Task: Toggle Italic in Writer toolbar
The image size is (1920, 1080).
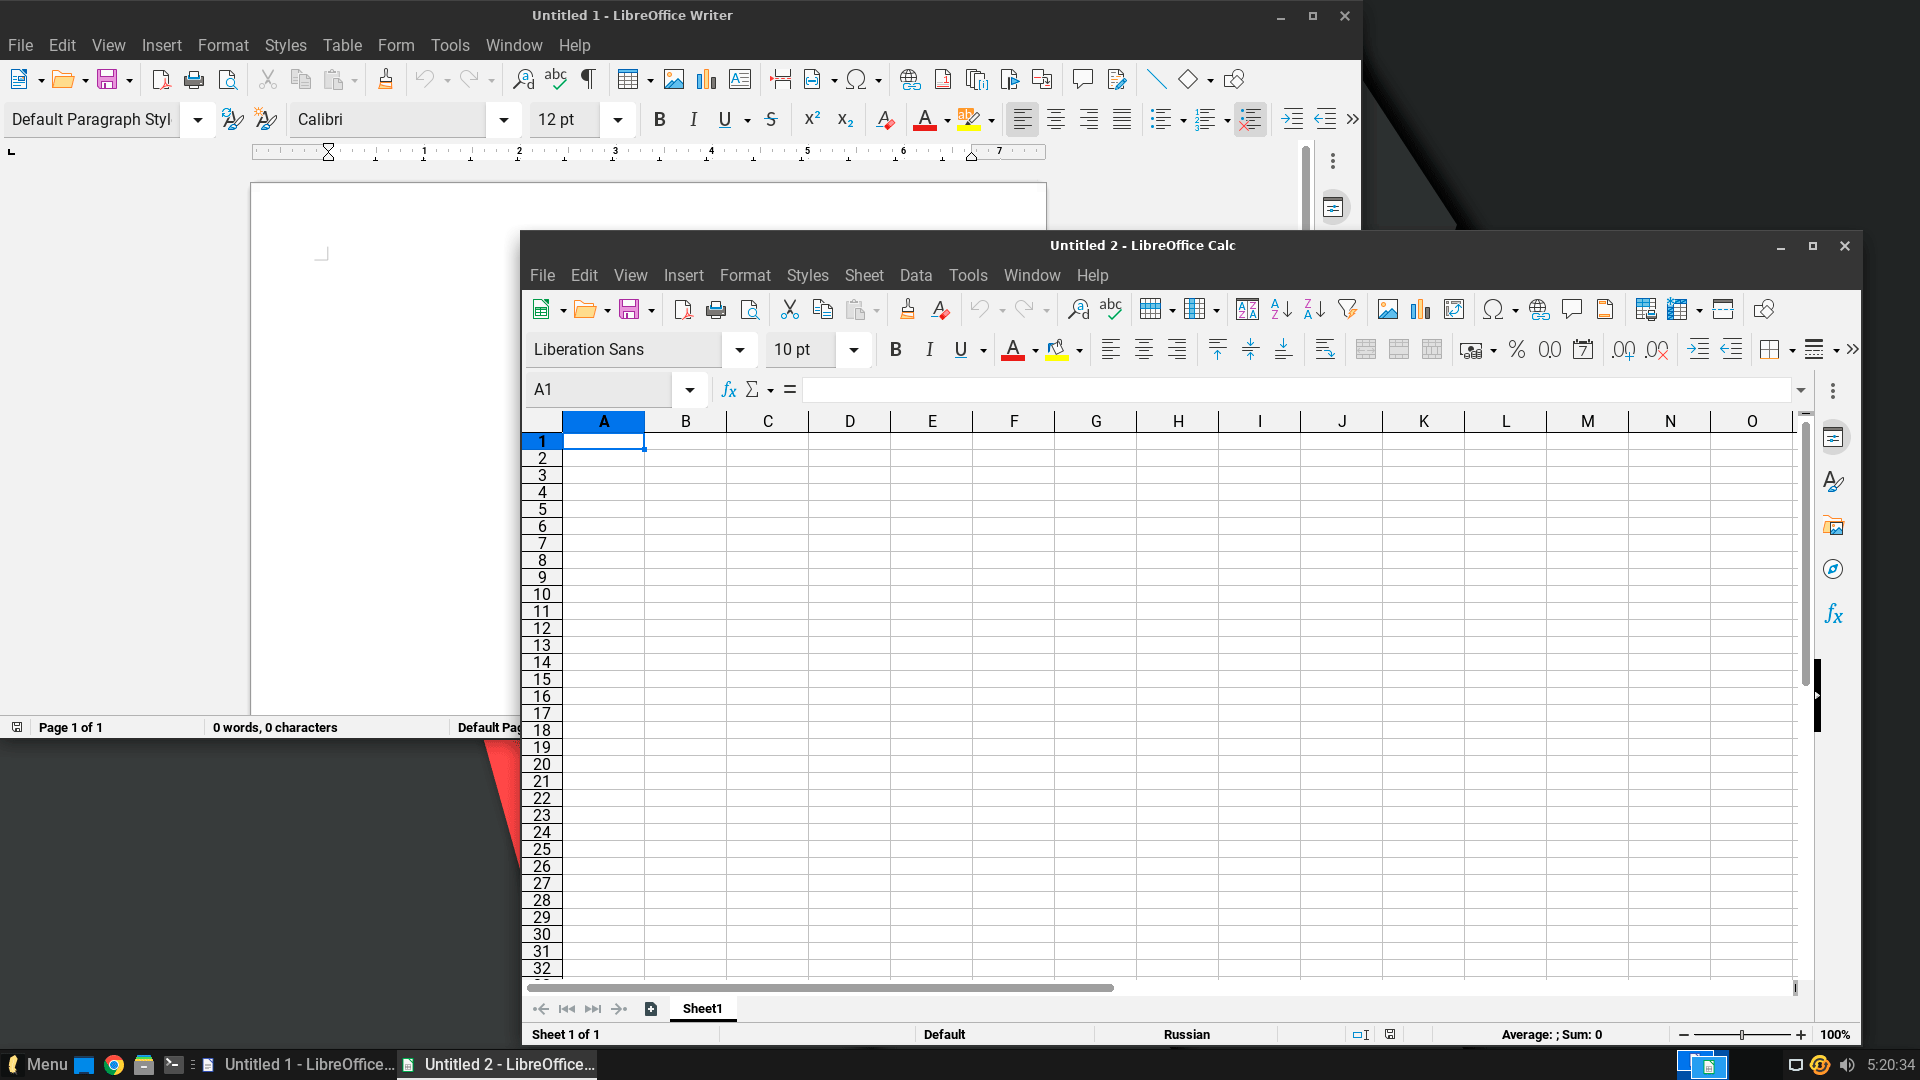Action: tap(693, 119)
